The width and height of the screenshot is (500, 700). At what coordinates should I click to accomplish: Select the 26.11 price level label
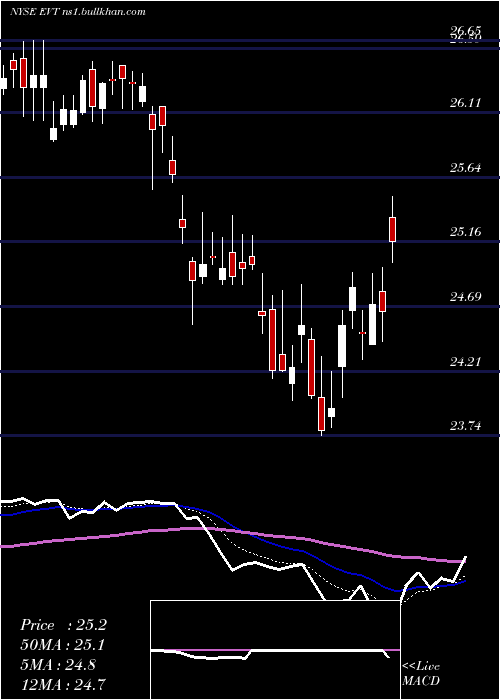(465, 103)
